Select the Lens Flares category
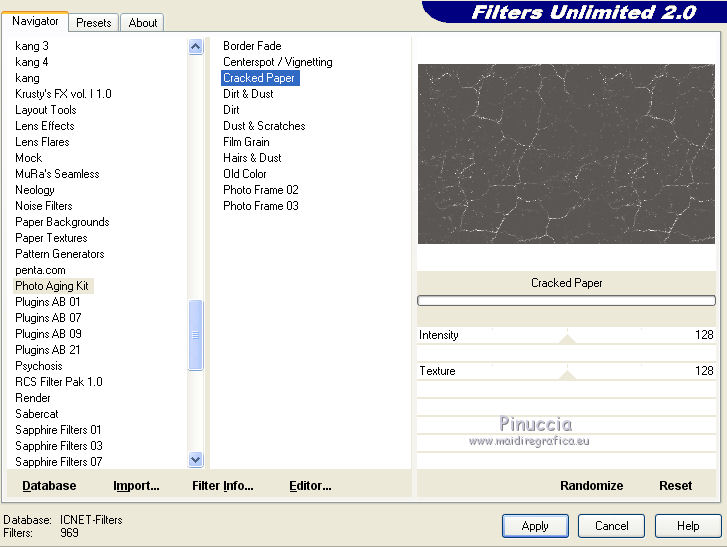The width and height of the screenshot is (727, 547). point(42,142)
